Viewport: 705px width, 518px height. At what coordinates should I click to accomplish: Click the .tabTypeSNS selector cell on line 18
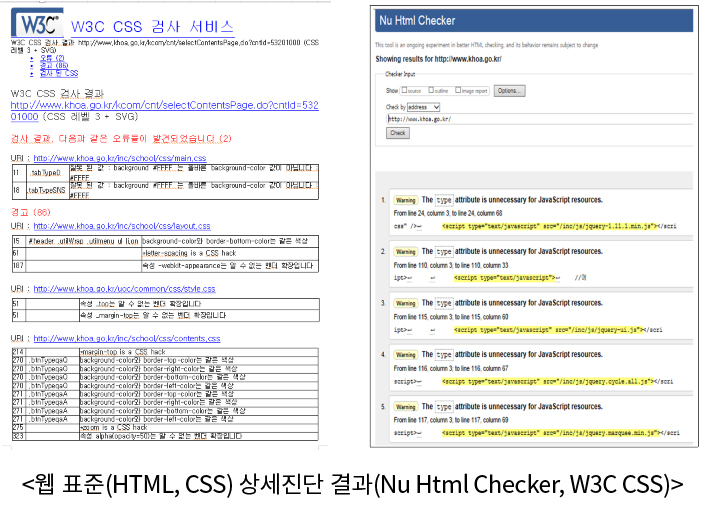click(47, 191)
